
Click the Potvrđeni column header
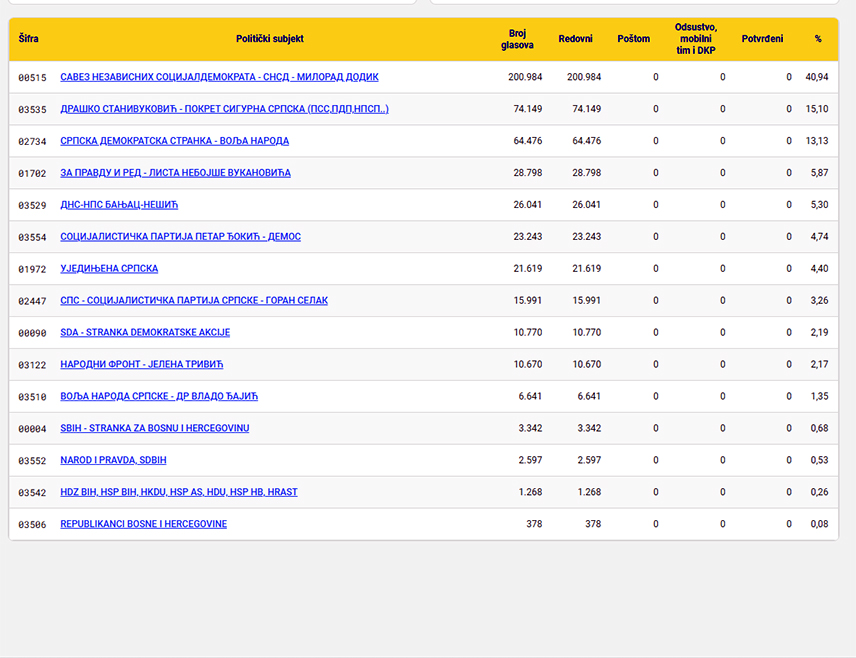pos(762,39)
